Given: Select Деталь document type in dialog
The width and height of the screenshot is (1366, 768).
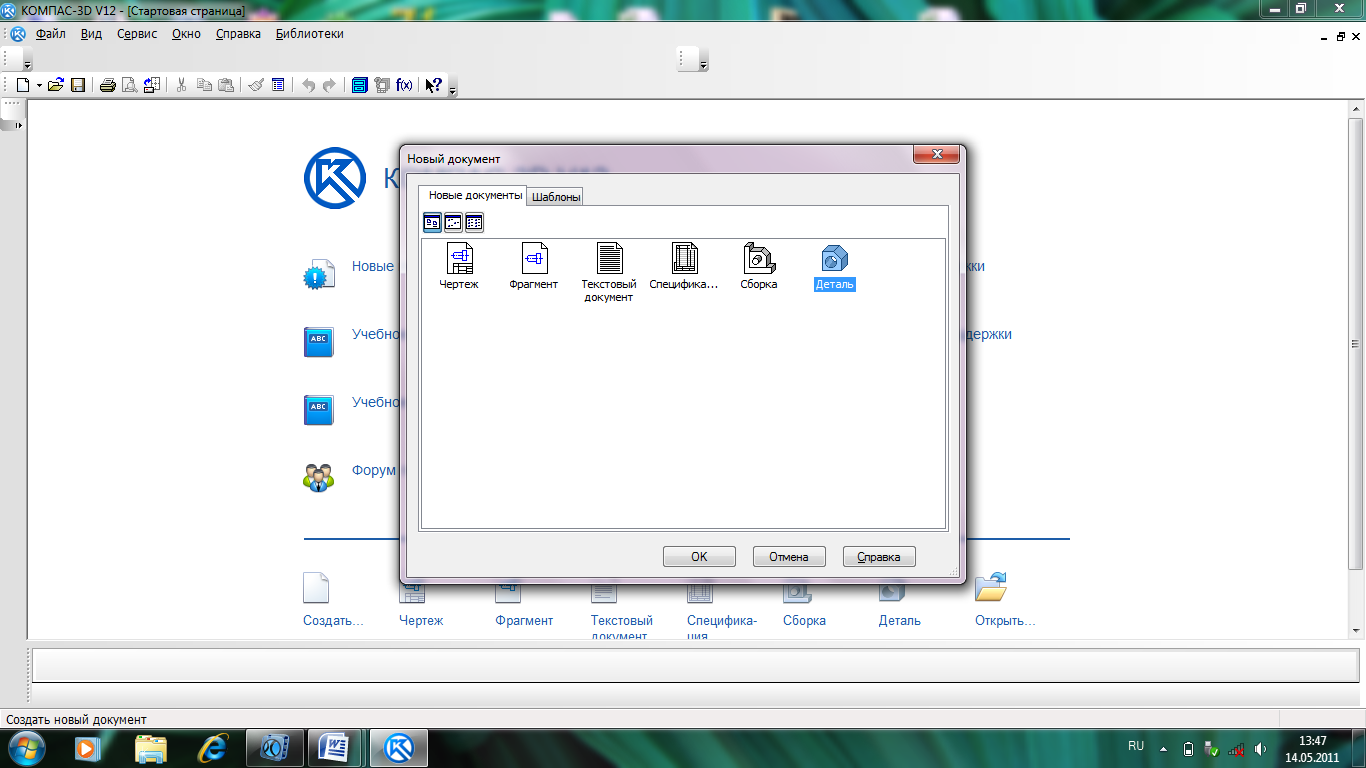Looking at the screenshot, I should [x=834, y=266].
